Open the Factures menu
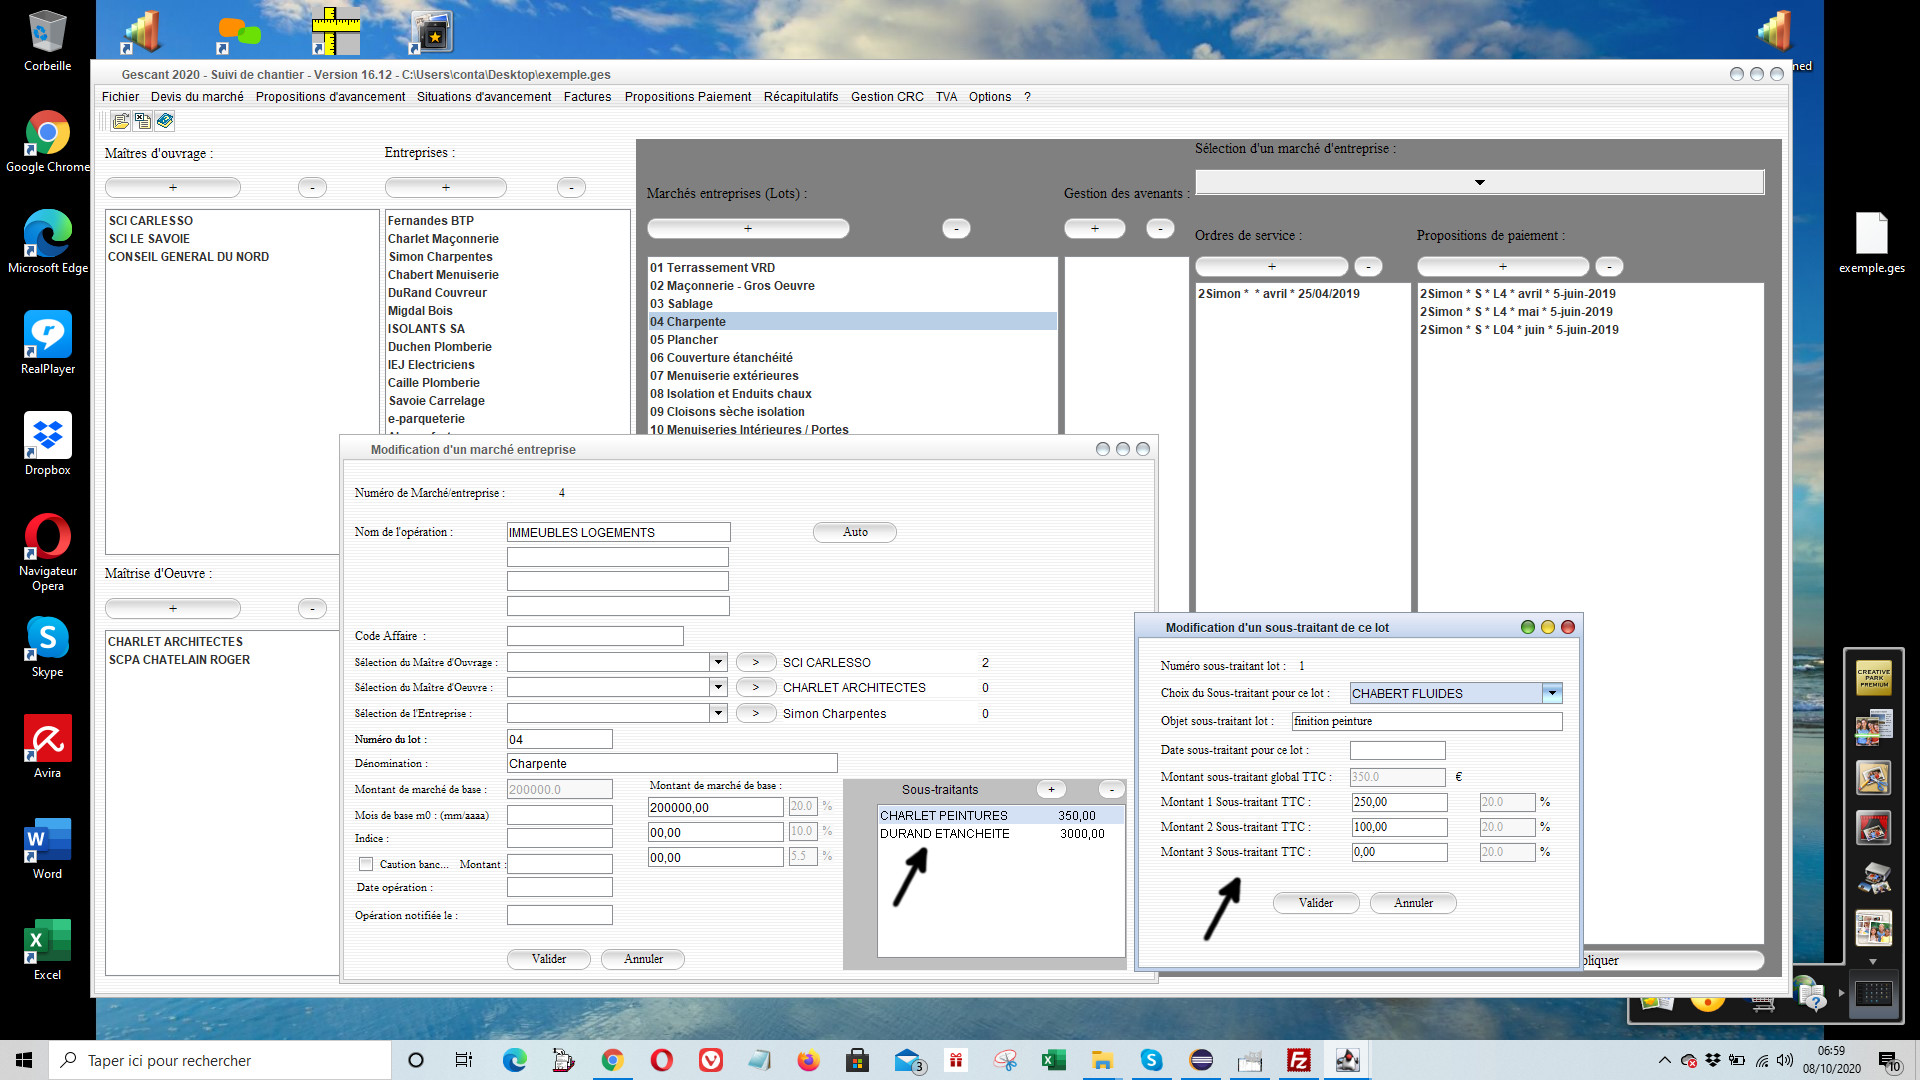Screen dimensions: 1920x1080 click(x=587, y=97)
